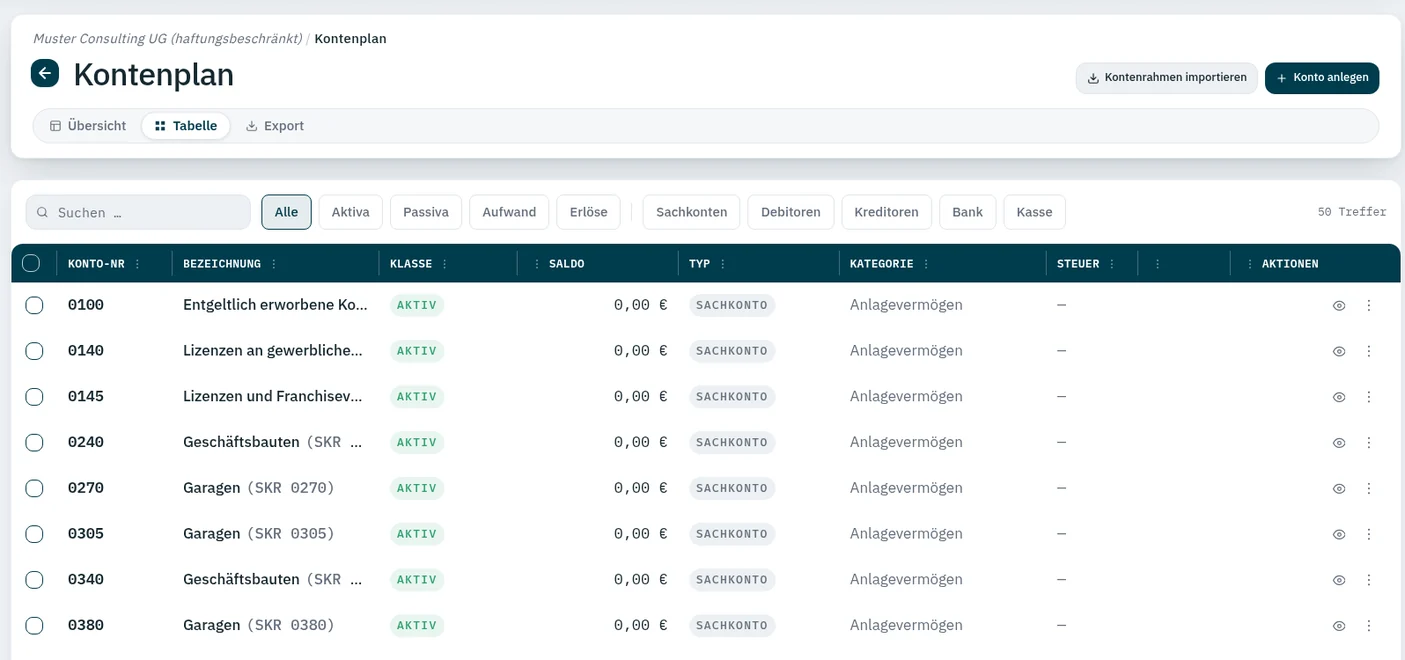Toggle the checkbox for account 0270

[x=34, y=488]
